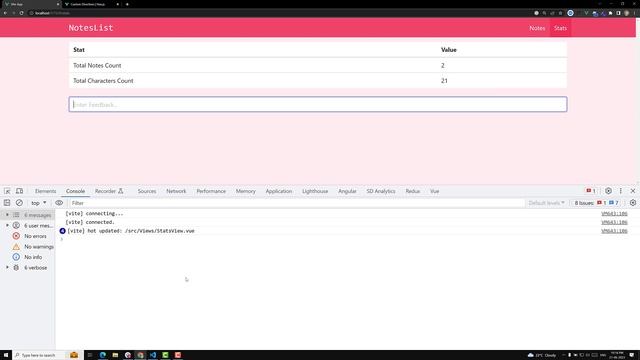Screen dimensions: 640x360
Task: Open the Lighthouse tab
Action: point(315,191)
